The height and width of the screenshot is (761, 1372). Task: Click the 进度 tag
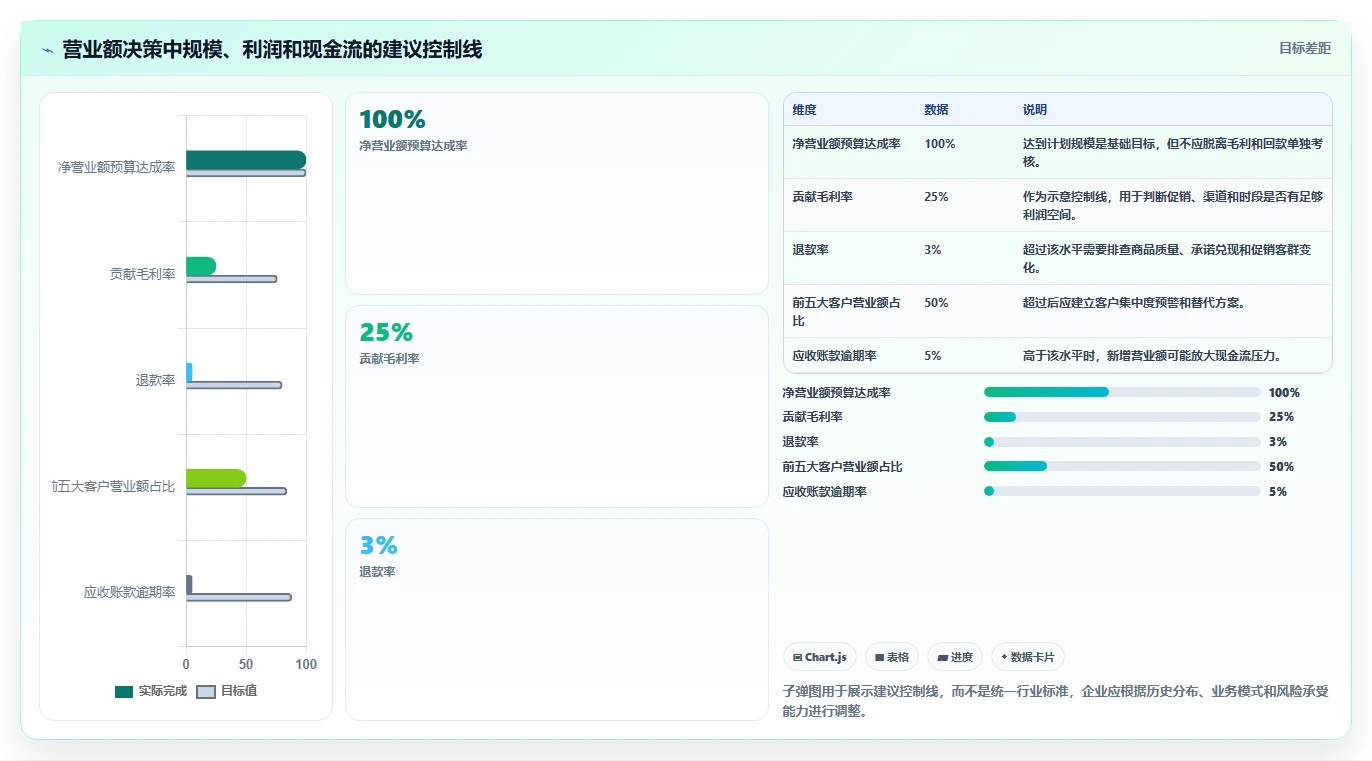pos(955,657)
